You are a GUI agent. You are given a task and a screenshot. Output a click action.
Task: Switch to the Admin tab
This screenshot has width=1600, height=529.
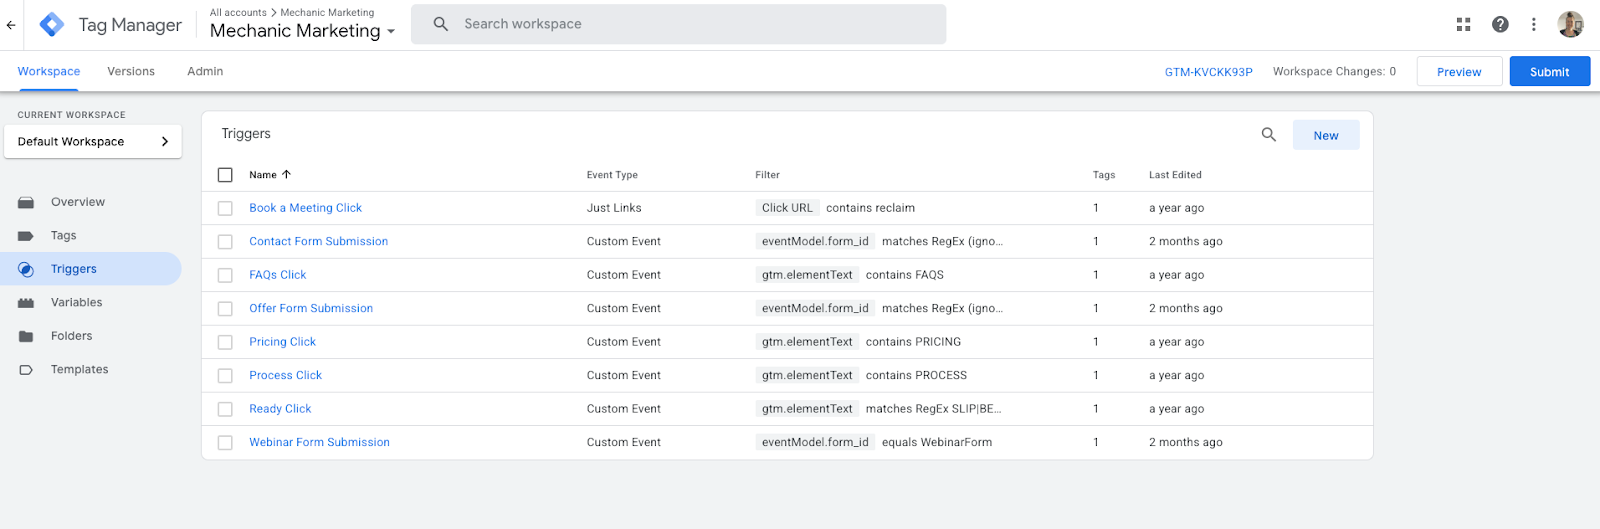[205, 71]
